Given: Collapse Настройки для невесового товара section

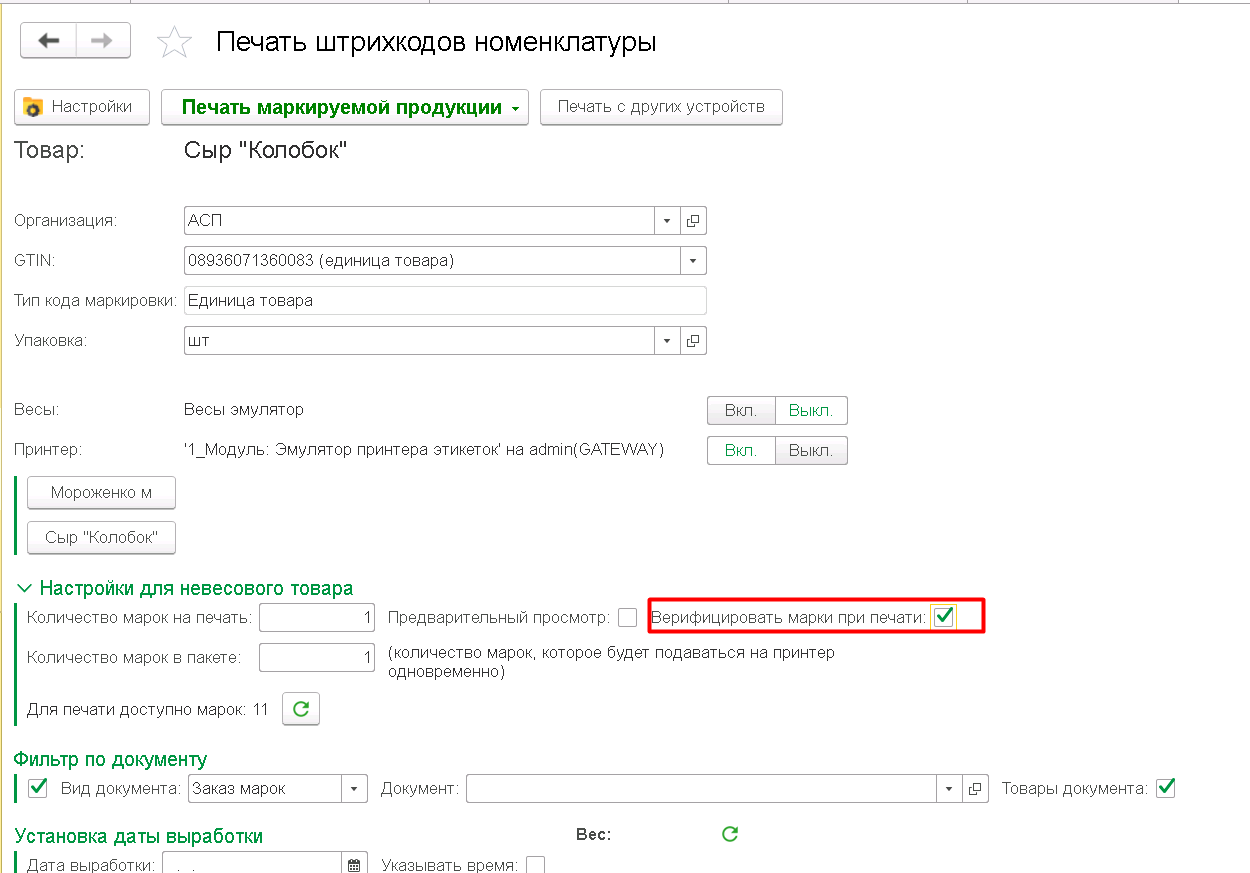Looking at the screenshot, I should [24, 589].
